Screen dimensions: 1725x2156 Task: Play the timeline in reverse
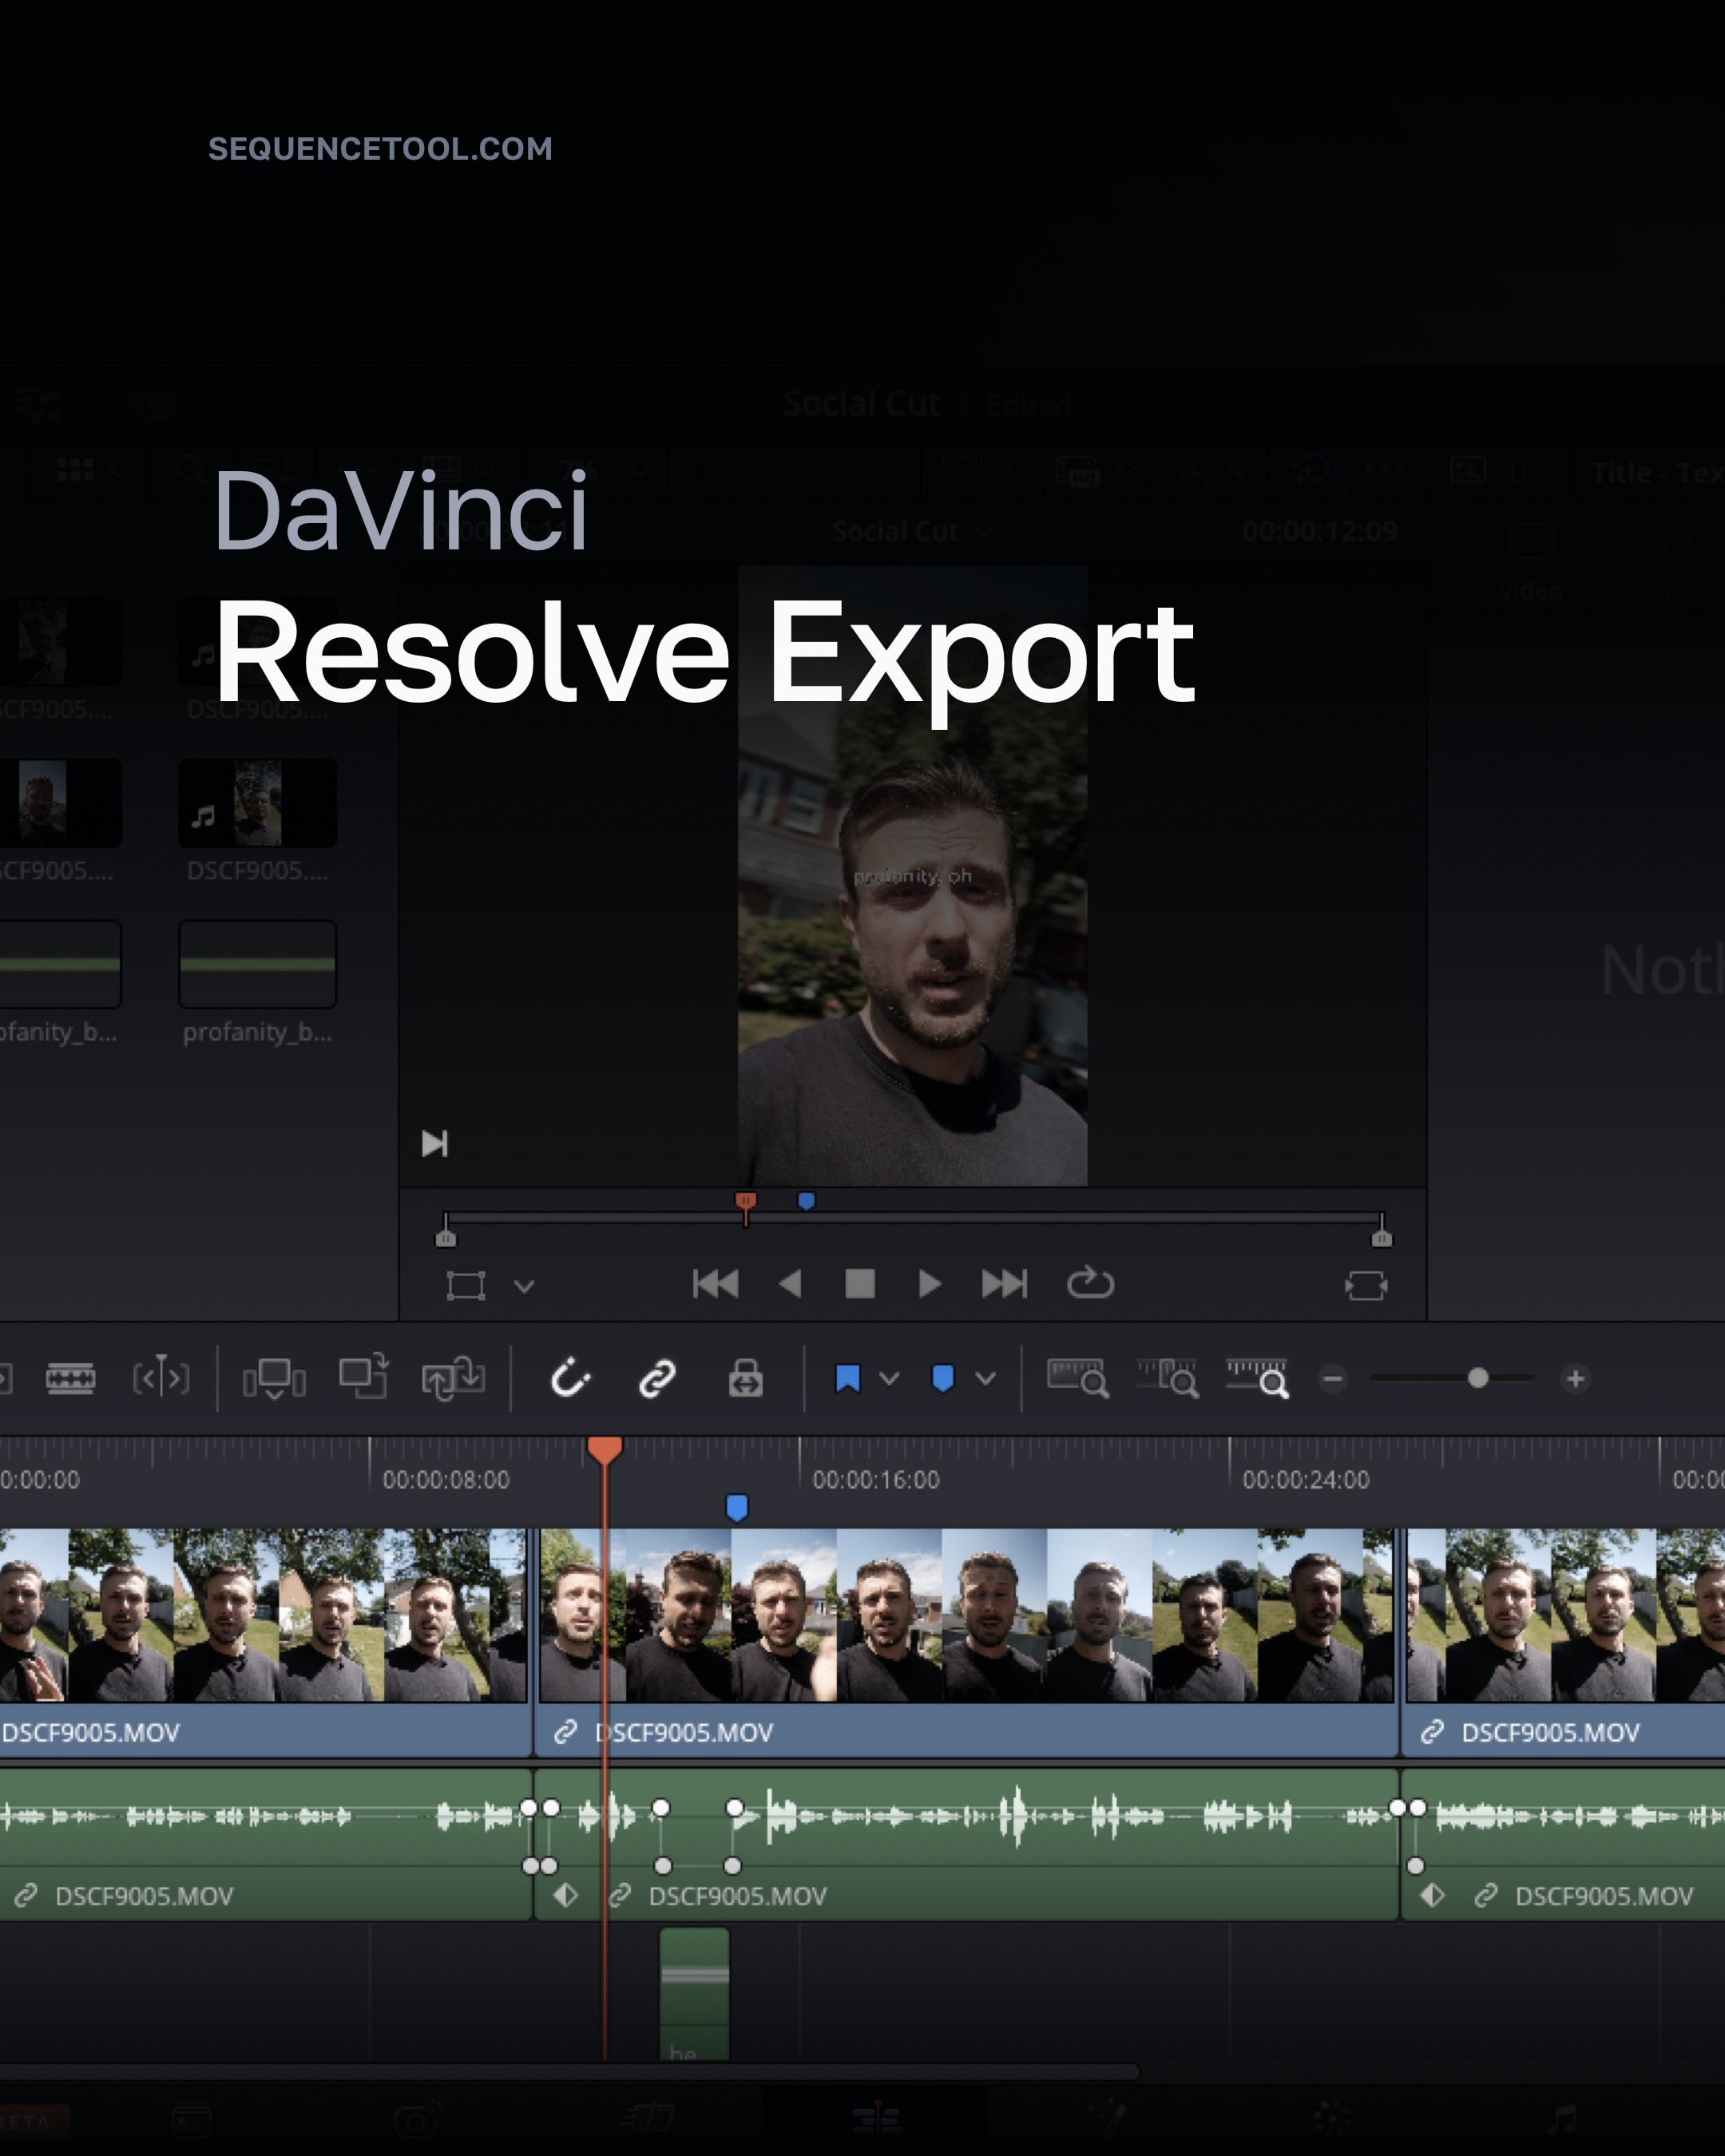point(790,1284)
